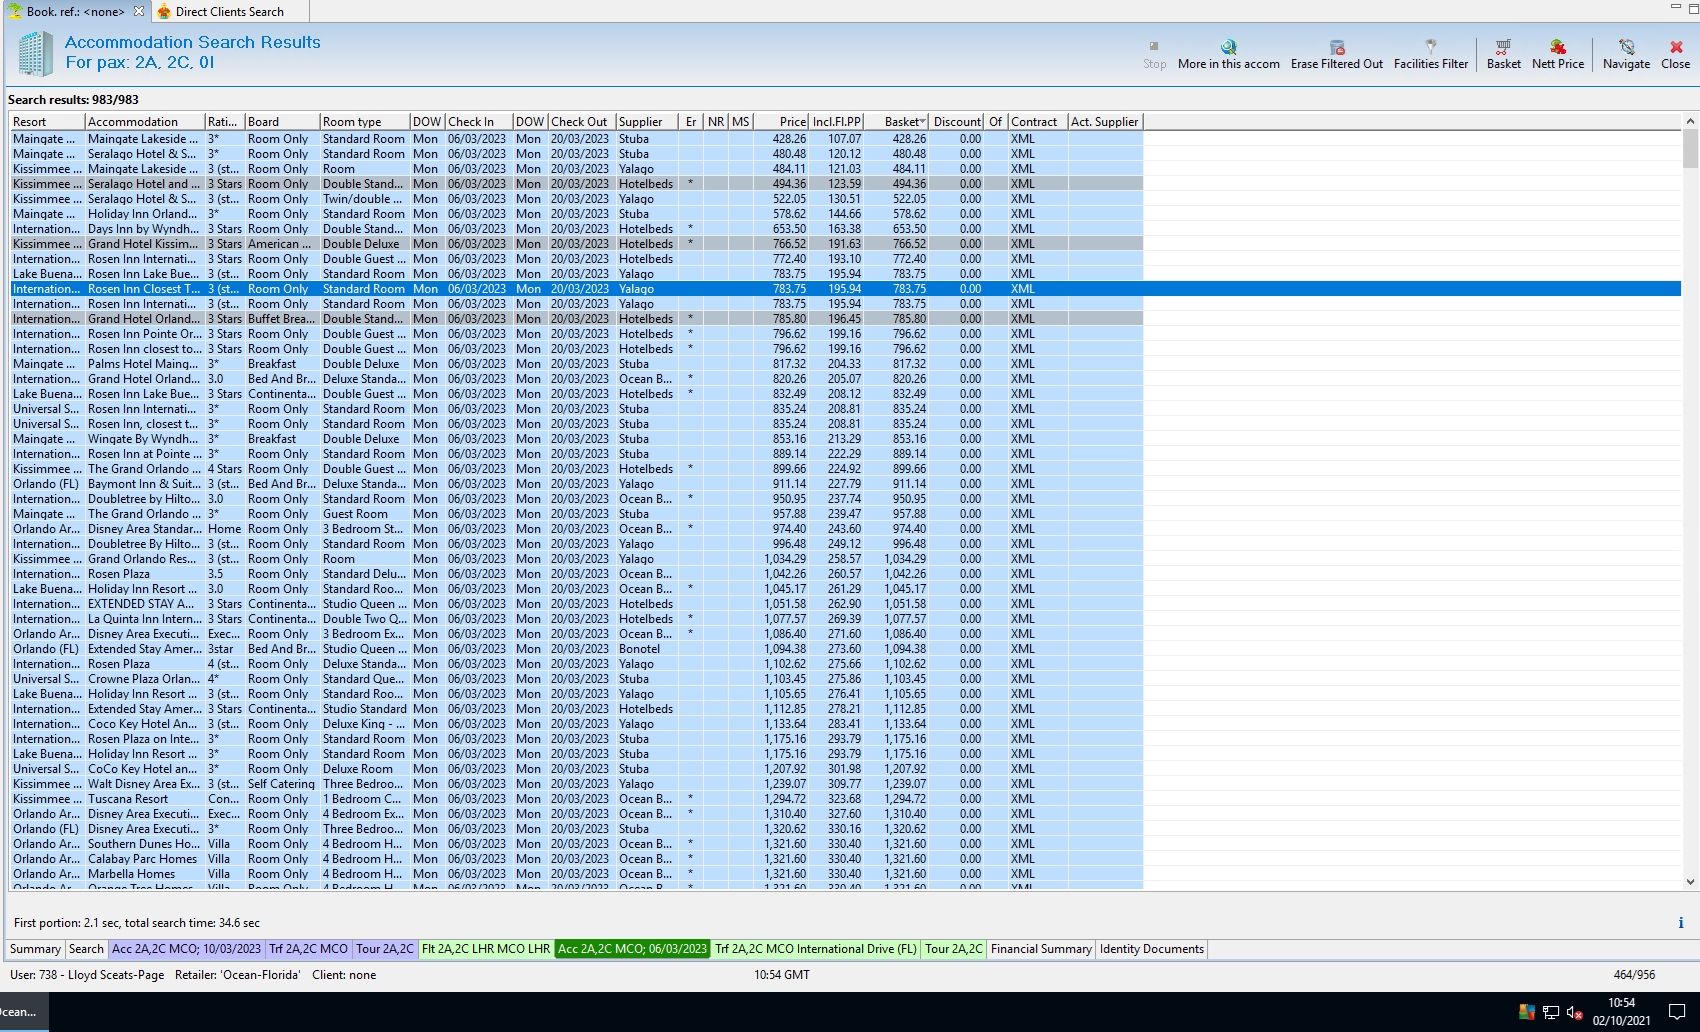
Task: Click the disabled Stop icon
Action: [x=1154, y=46]
